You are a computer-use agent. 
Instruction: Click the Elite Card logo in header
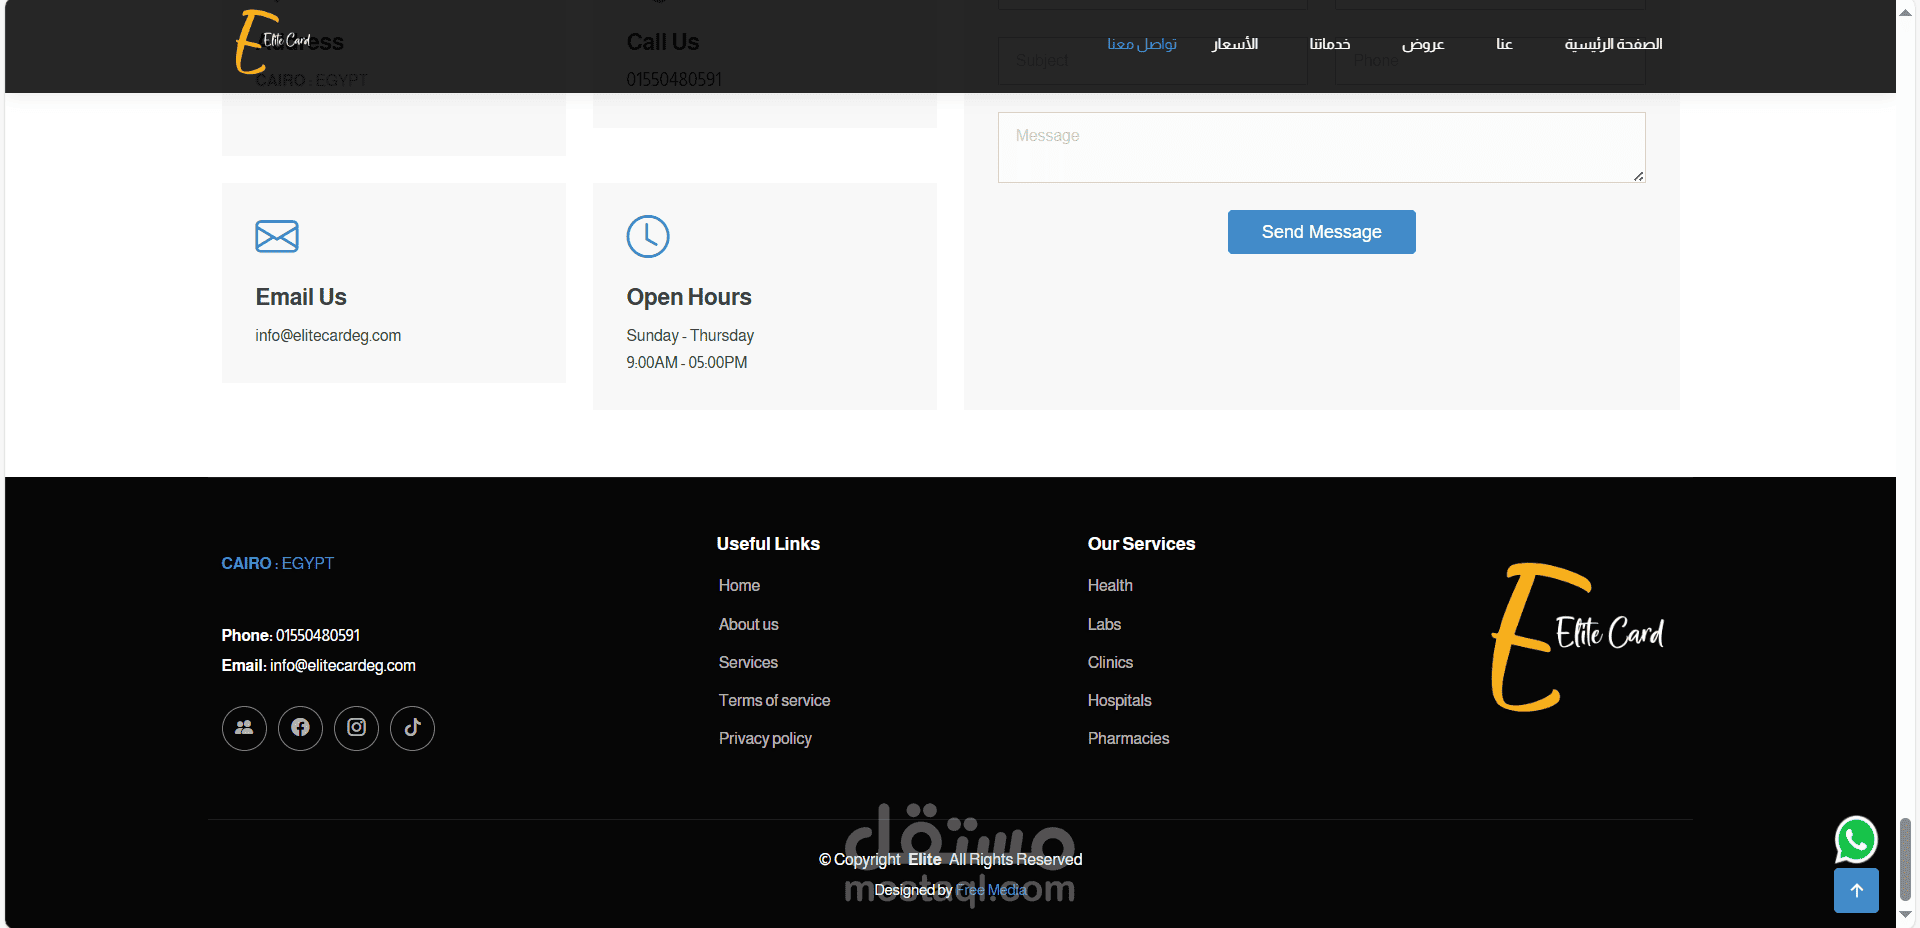[273, 42]
